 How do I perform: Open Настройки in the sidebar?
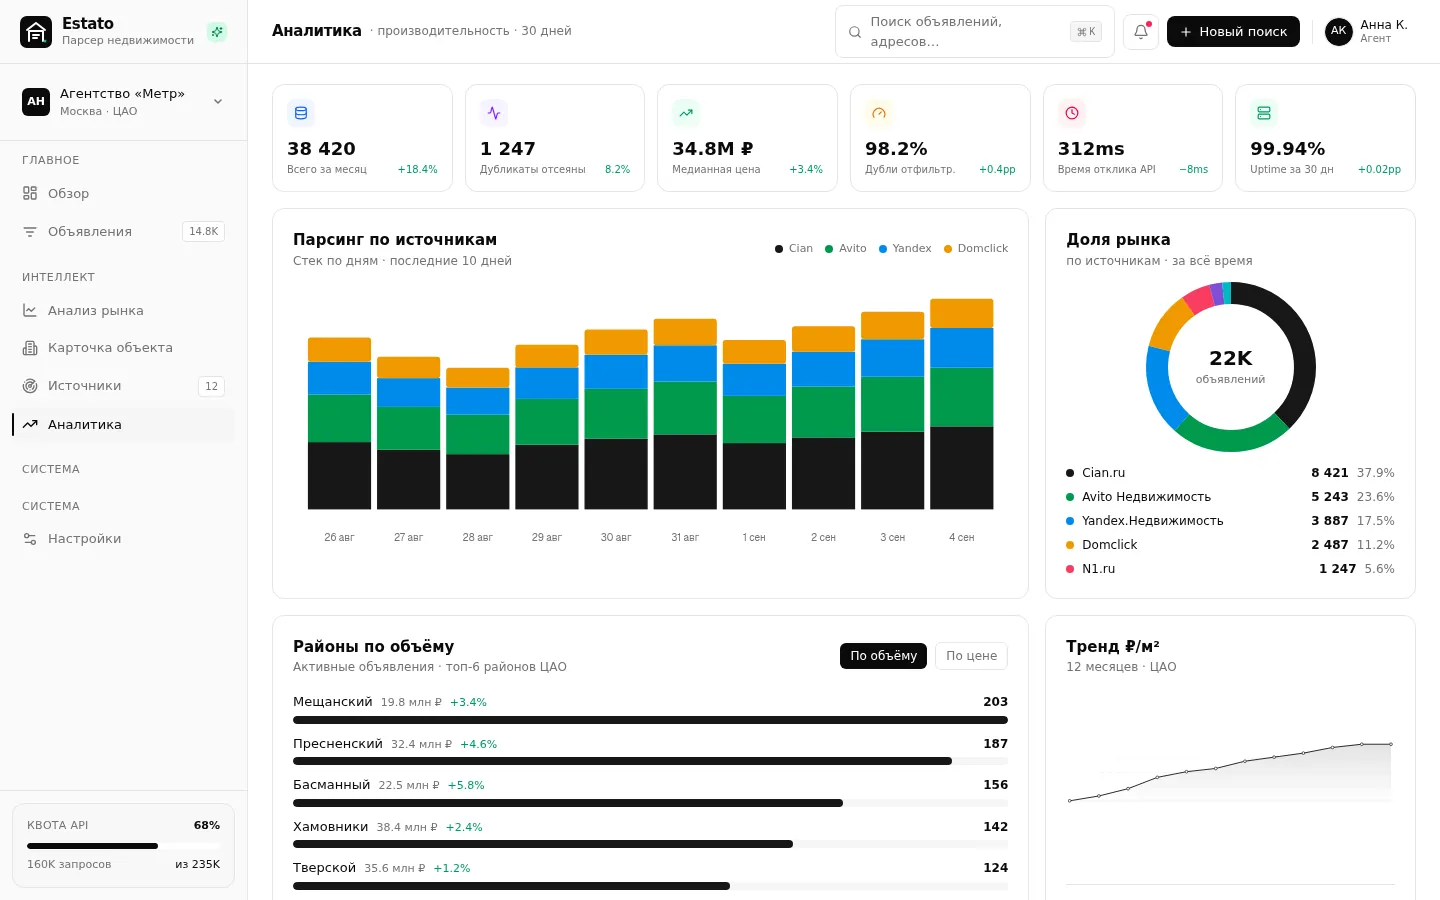124,539
